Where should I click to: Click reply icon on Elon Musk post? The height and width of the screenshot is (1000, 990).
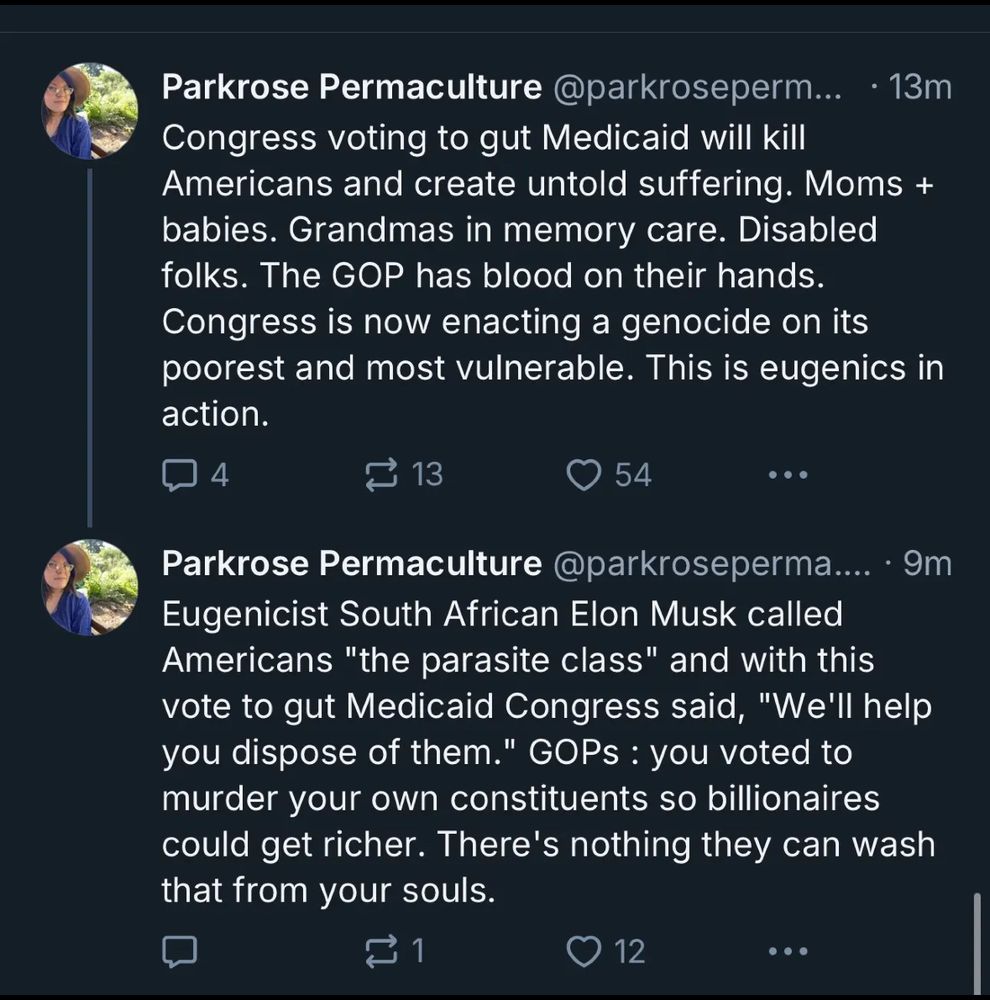[x=179, y=950]
